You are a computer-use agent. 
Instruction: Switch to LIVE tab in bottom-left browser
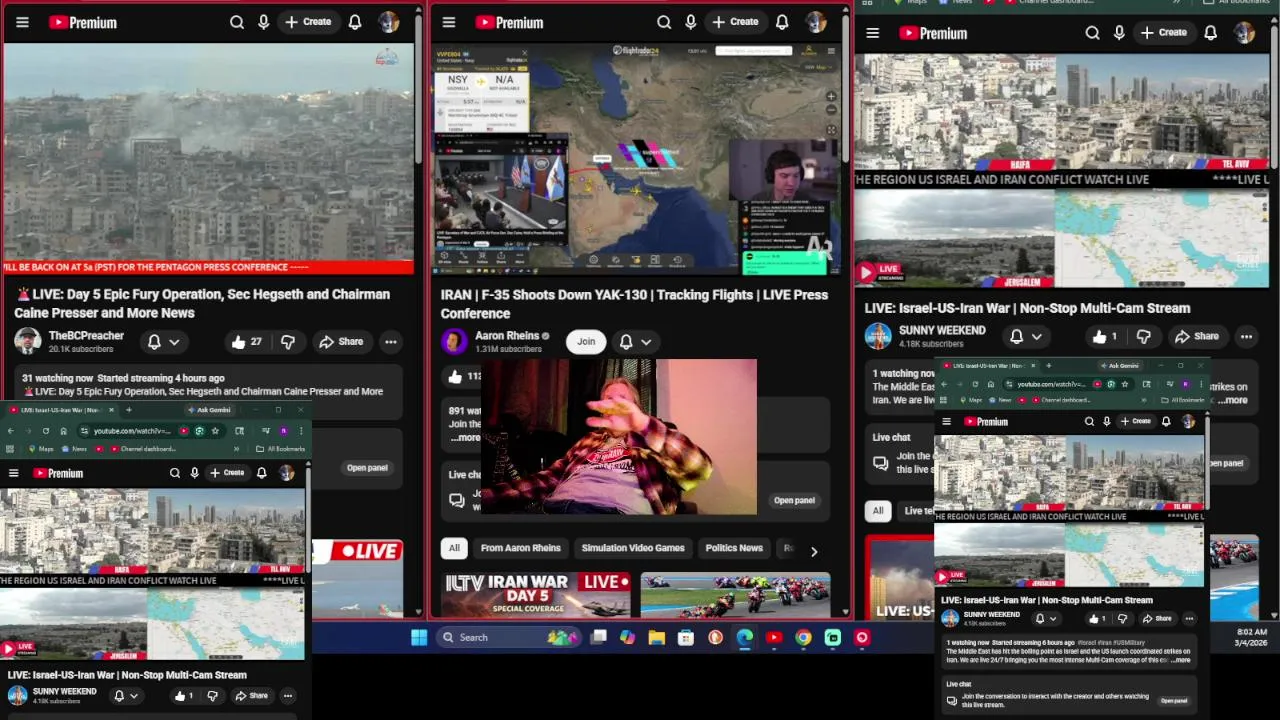tap(60, 410)
